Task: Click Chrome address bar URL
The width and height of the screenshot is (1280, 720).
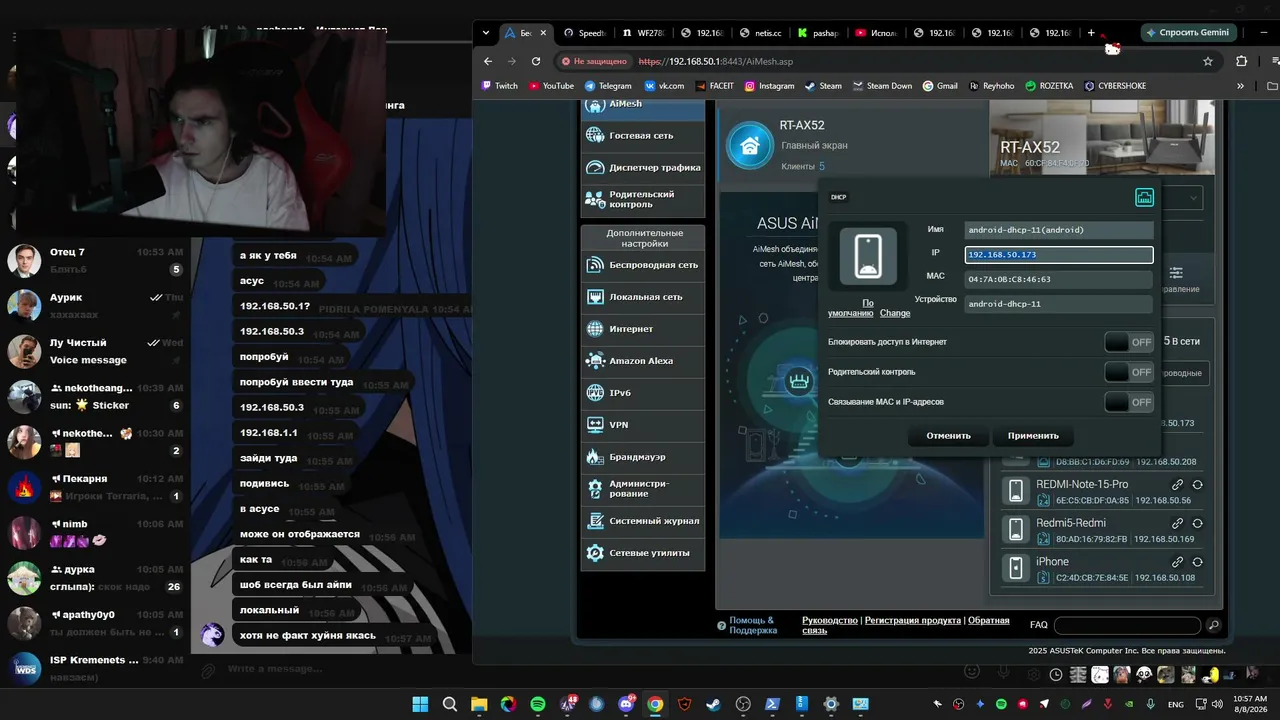Action: (x=715, y=61)
